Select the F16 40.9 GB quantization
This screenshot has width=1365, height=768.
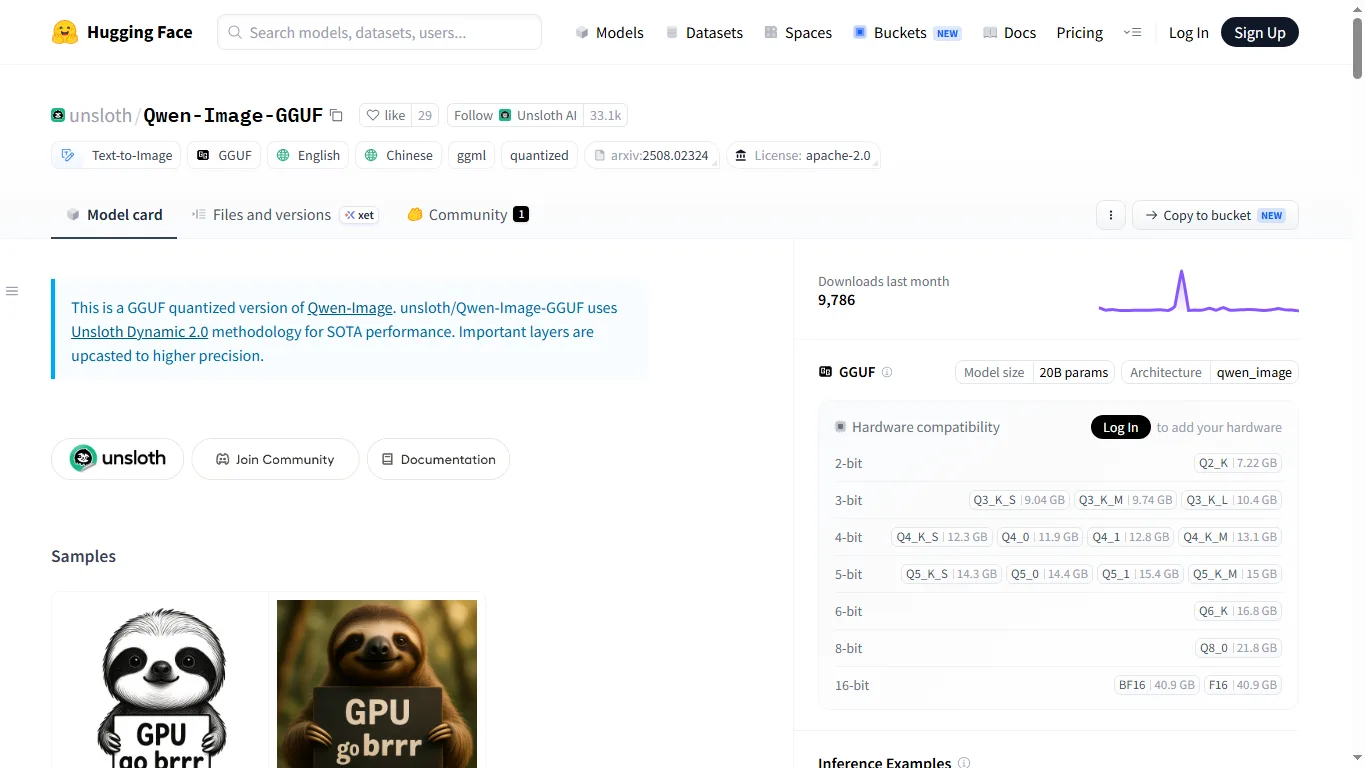pyautogui.click(x=1243, y=685)
